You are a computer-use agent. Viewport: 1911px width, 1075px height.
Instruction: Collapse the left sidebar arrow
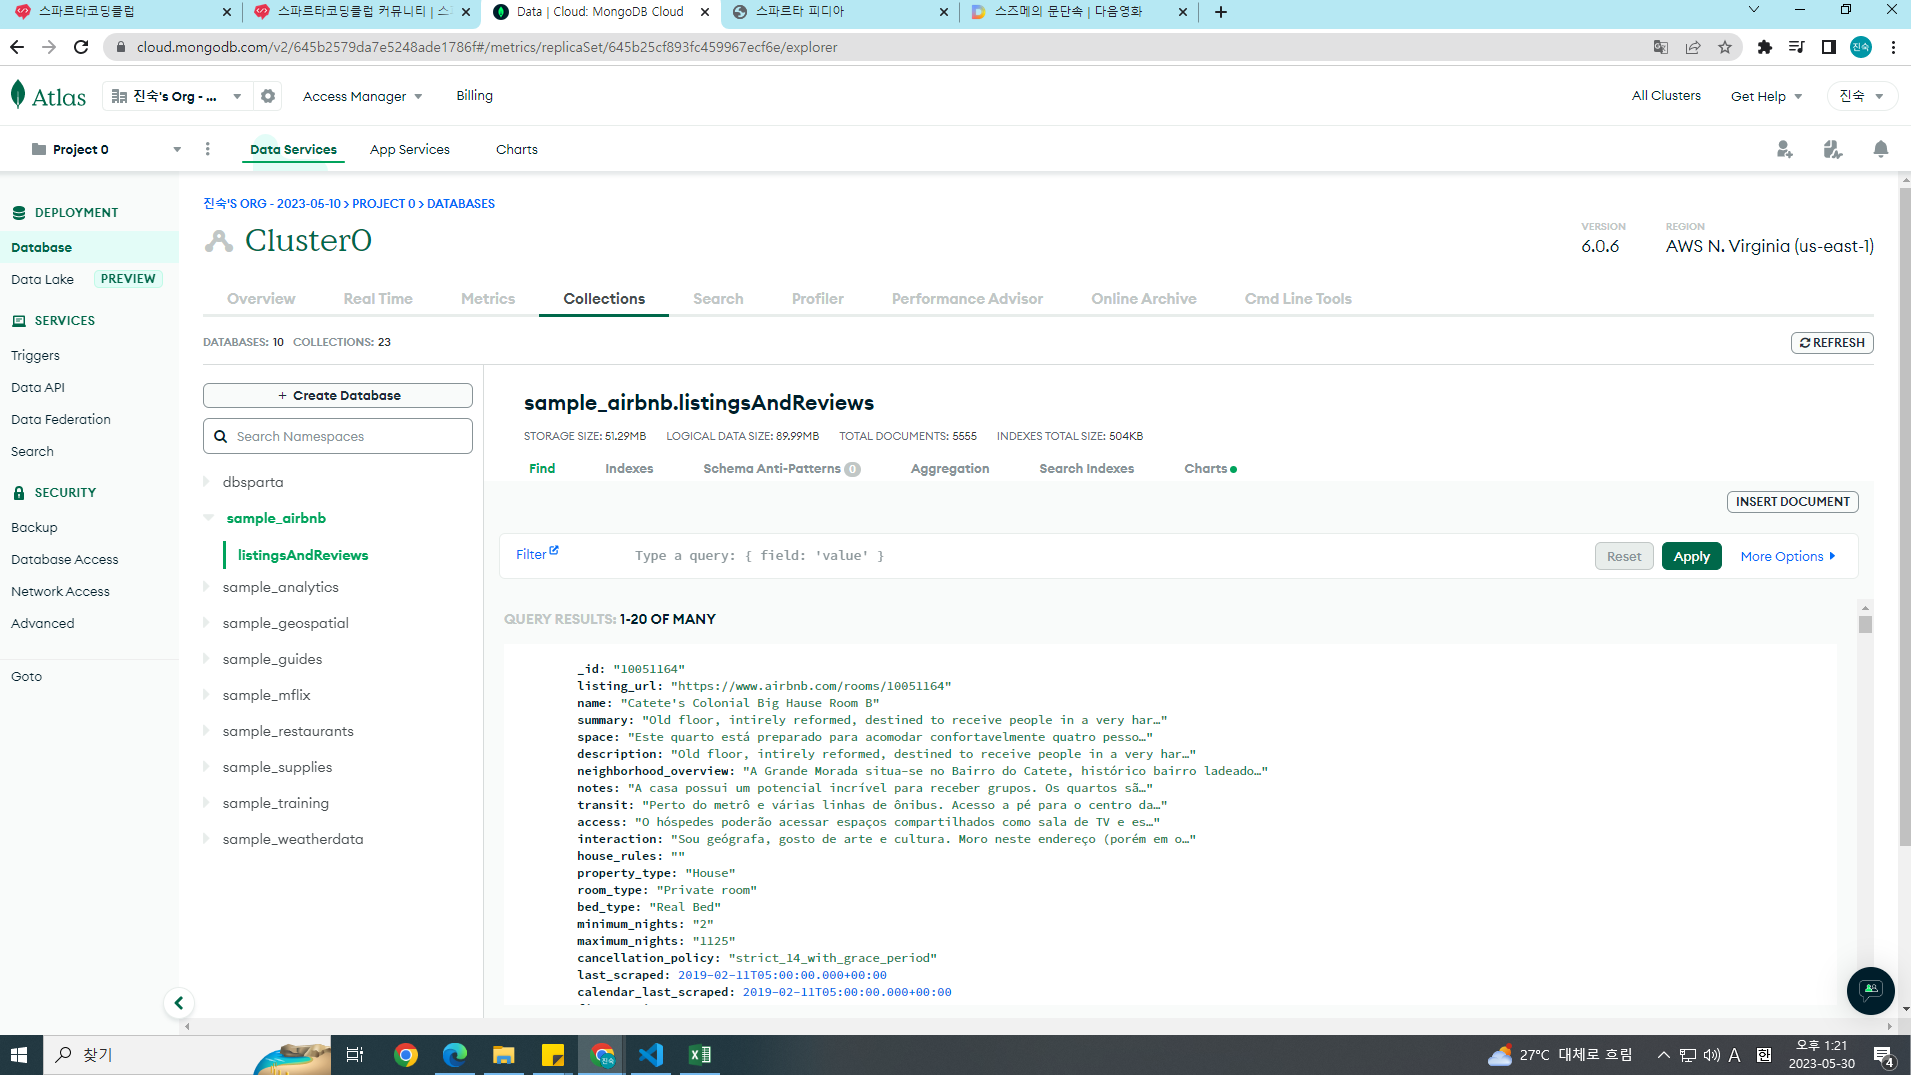[x=179, y=1003]
